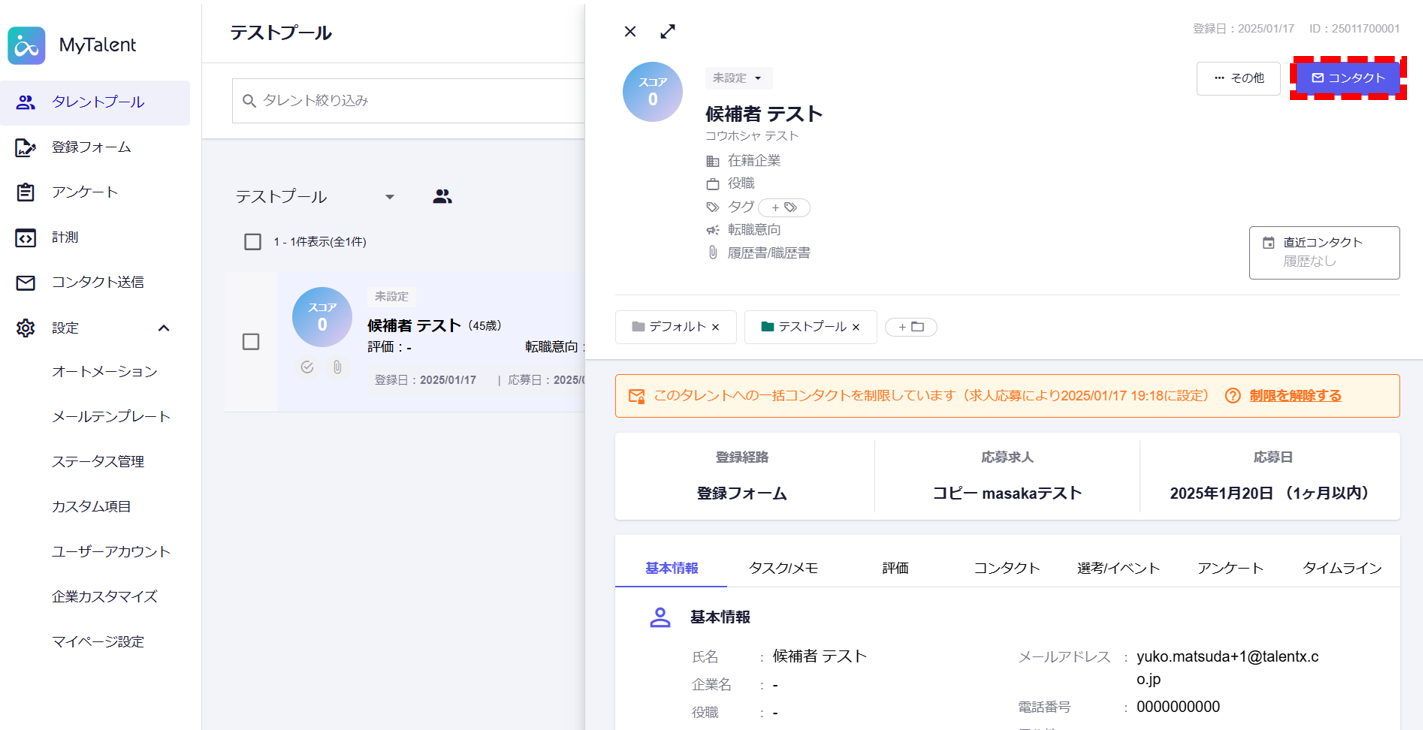
Task: Click the add folder icon button
Action: [x=911, y=327]
